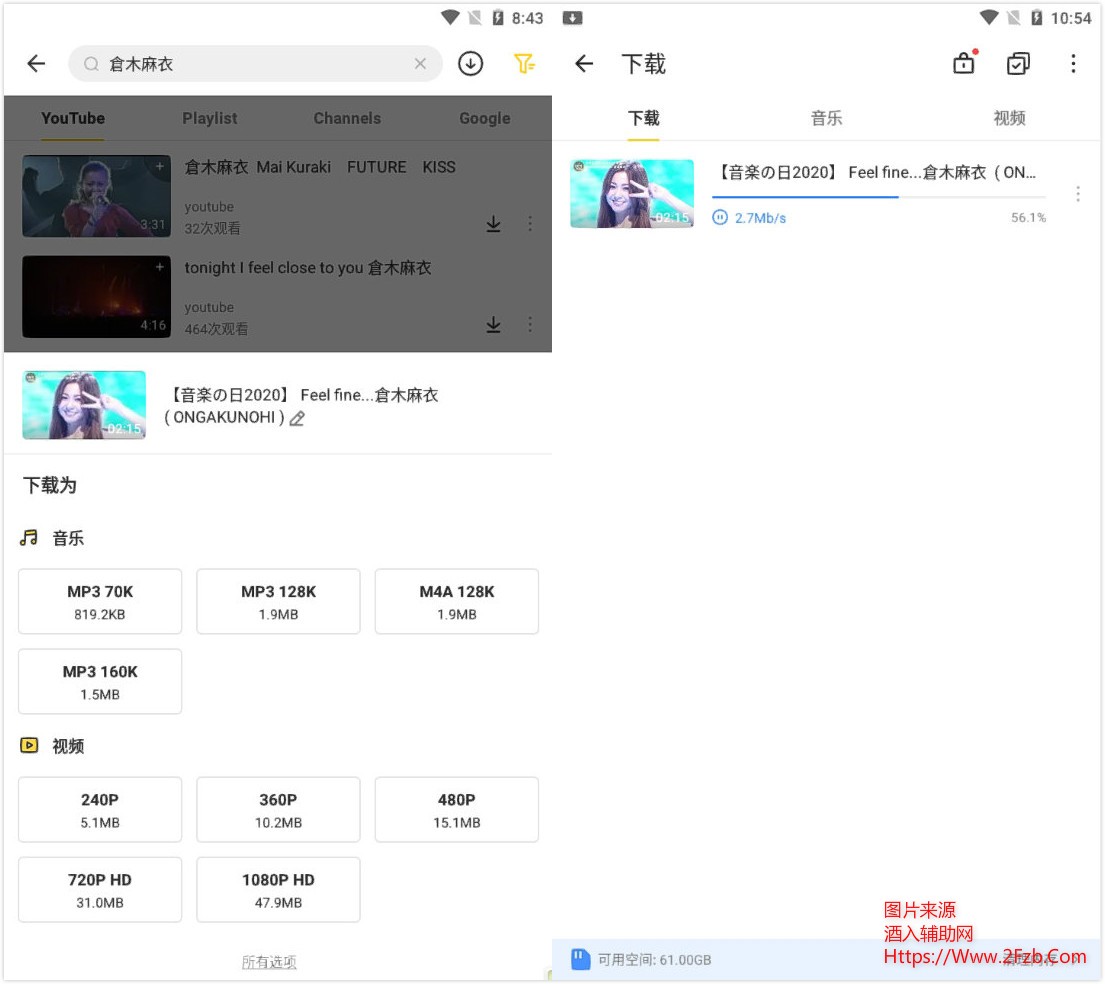Tap the multi-select checkbox icon
The height and width of the screenshot is (984, 1105).
(1018, 64)
